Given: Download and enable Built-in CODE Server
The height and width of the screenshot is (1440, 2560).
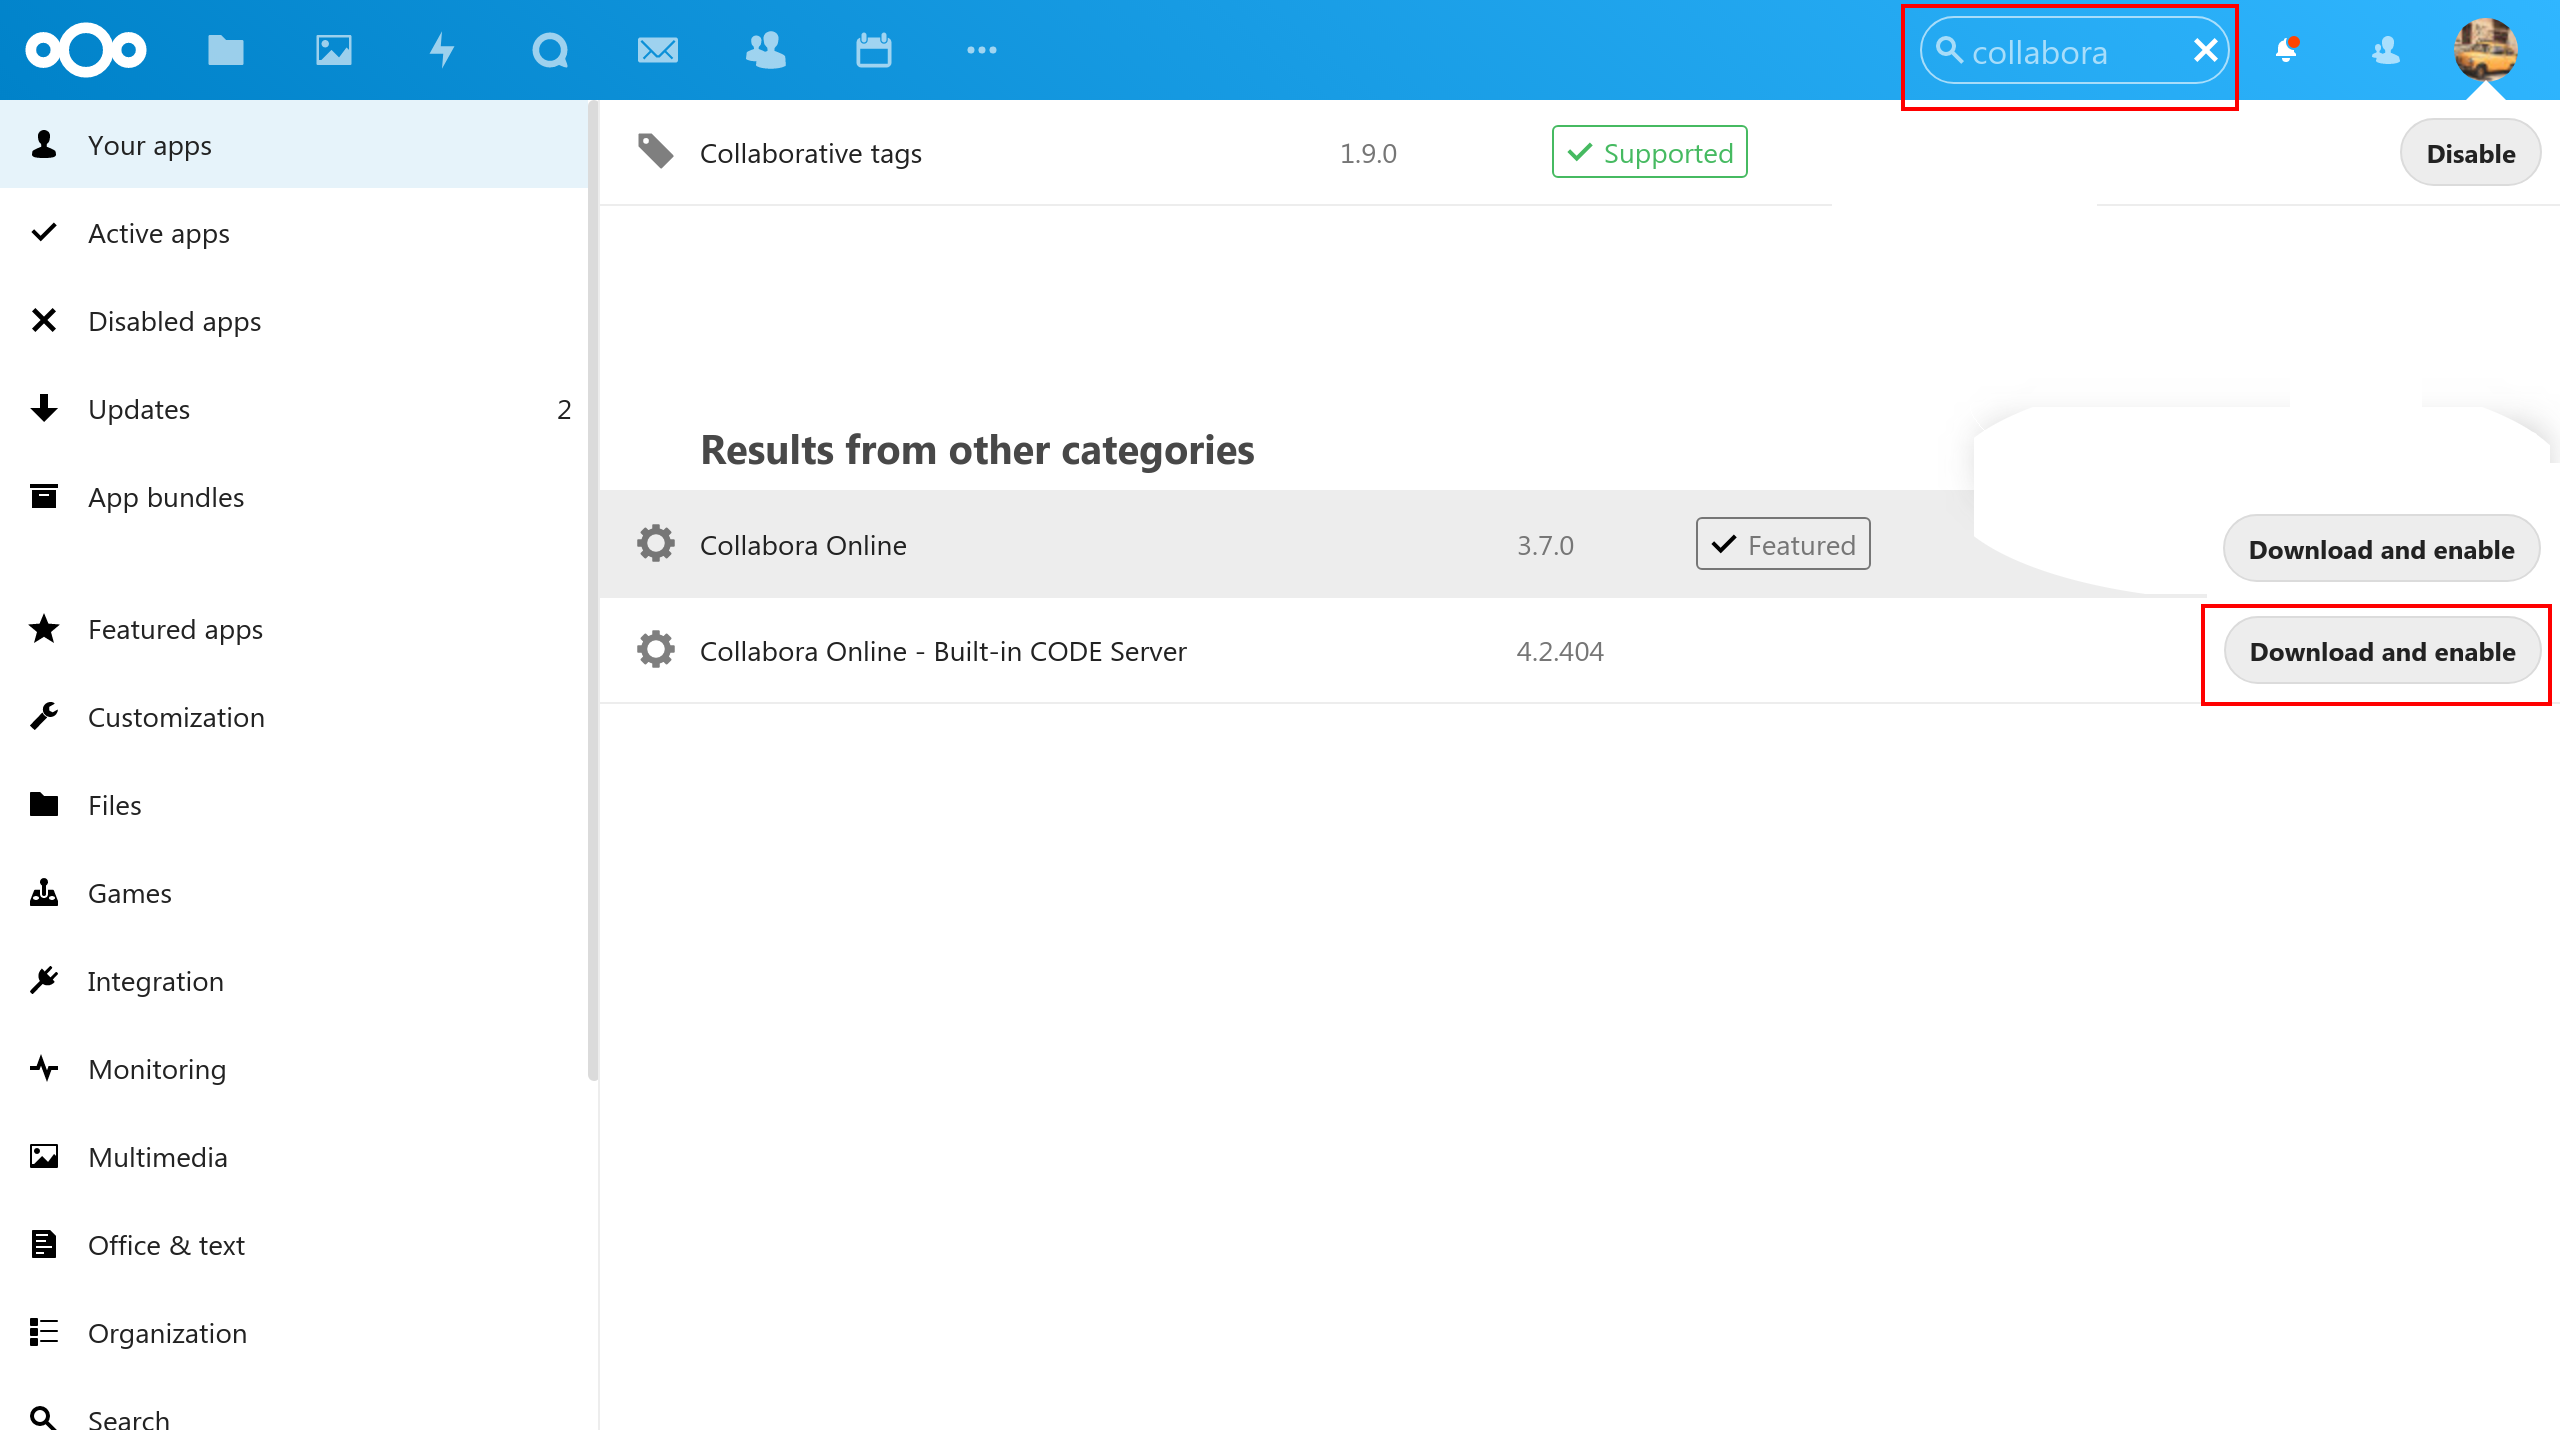Looking at the screenshot, I should coord(2382,652).
